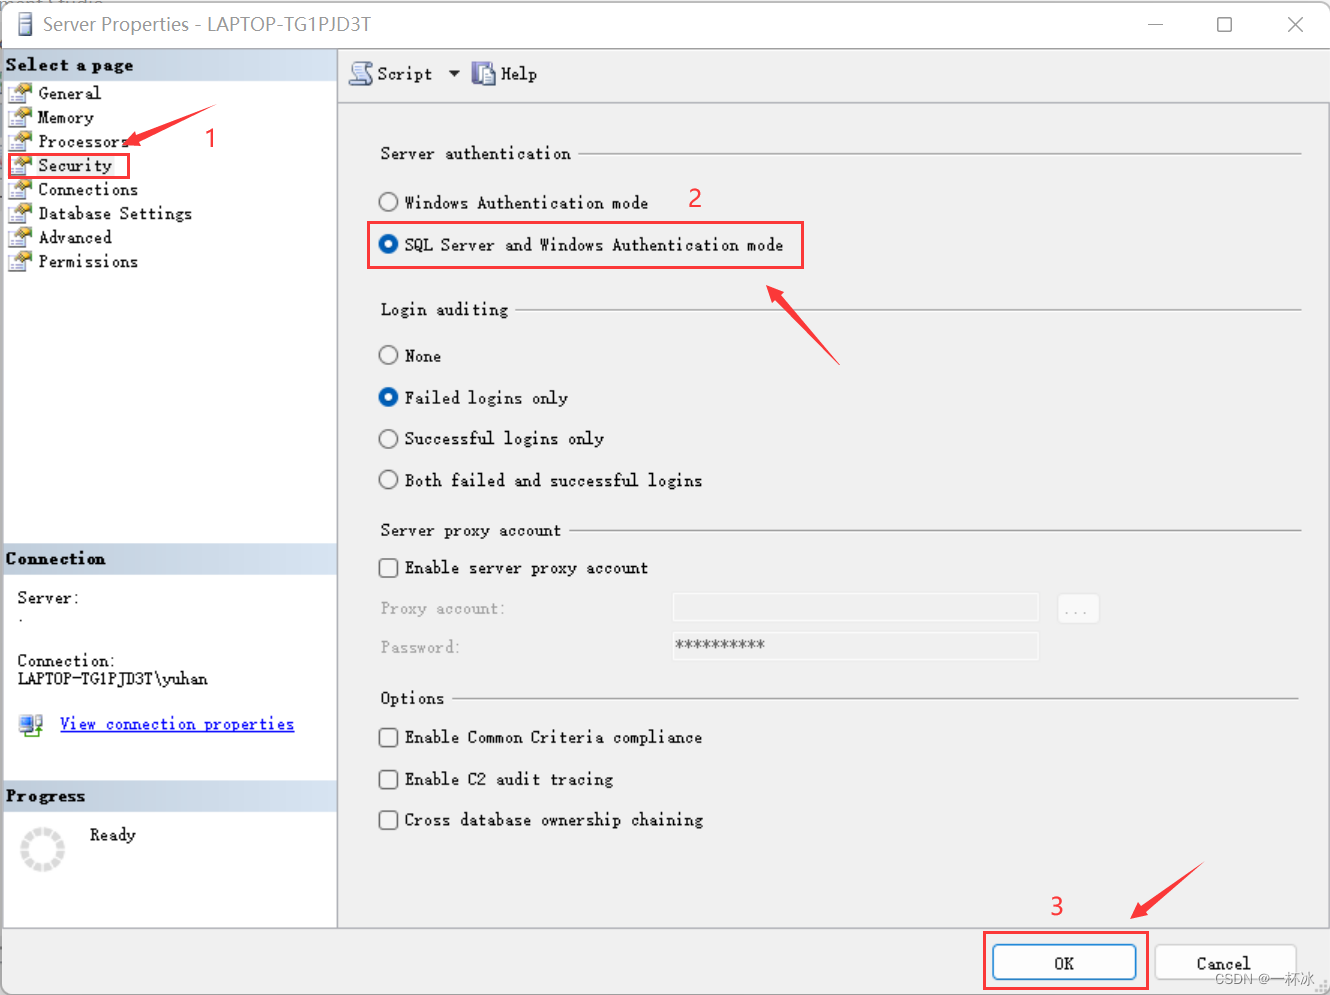Click the Connections page icon

(20, 189)
